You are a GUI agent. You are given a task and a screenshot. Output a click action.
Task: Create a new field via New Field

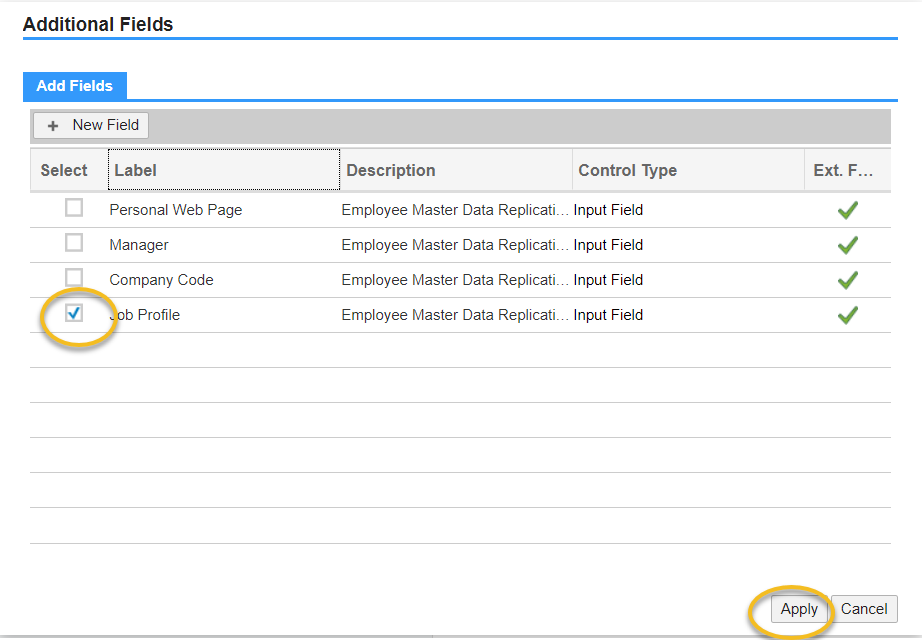point(90,125)
